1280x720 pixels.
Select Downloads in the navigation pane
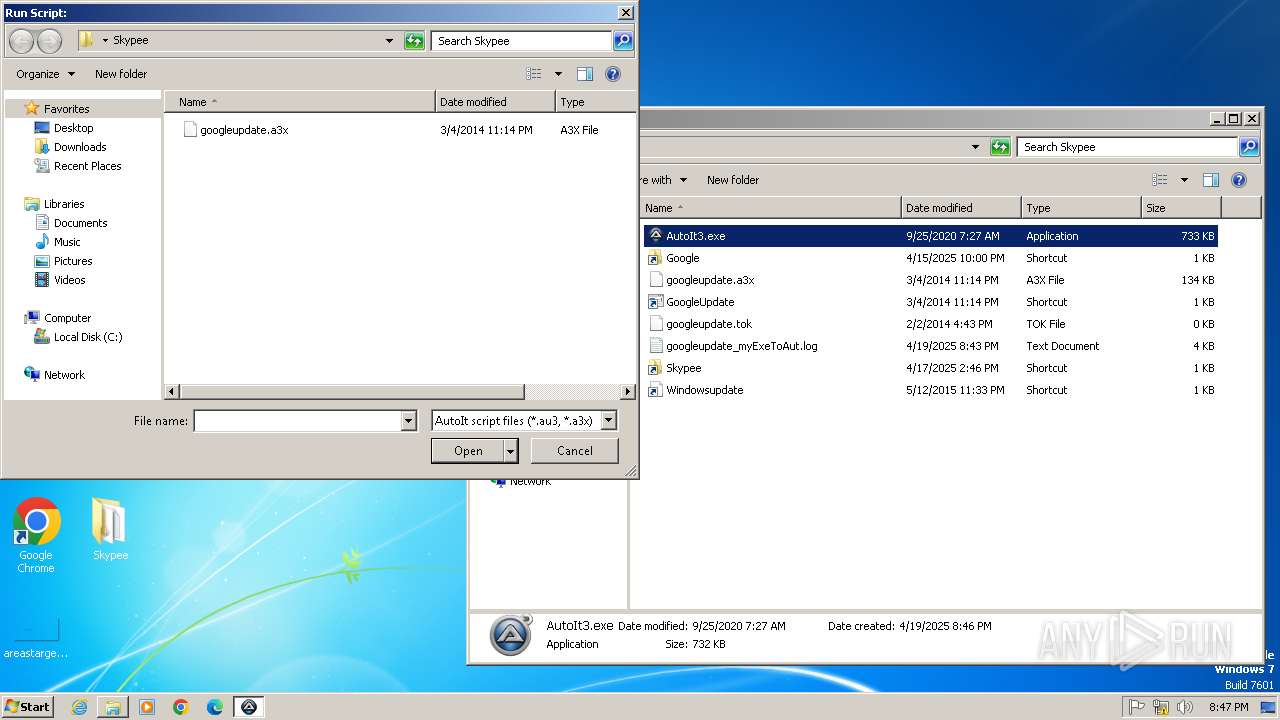coord(80,147)
